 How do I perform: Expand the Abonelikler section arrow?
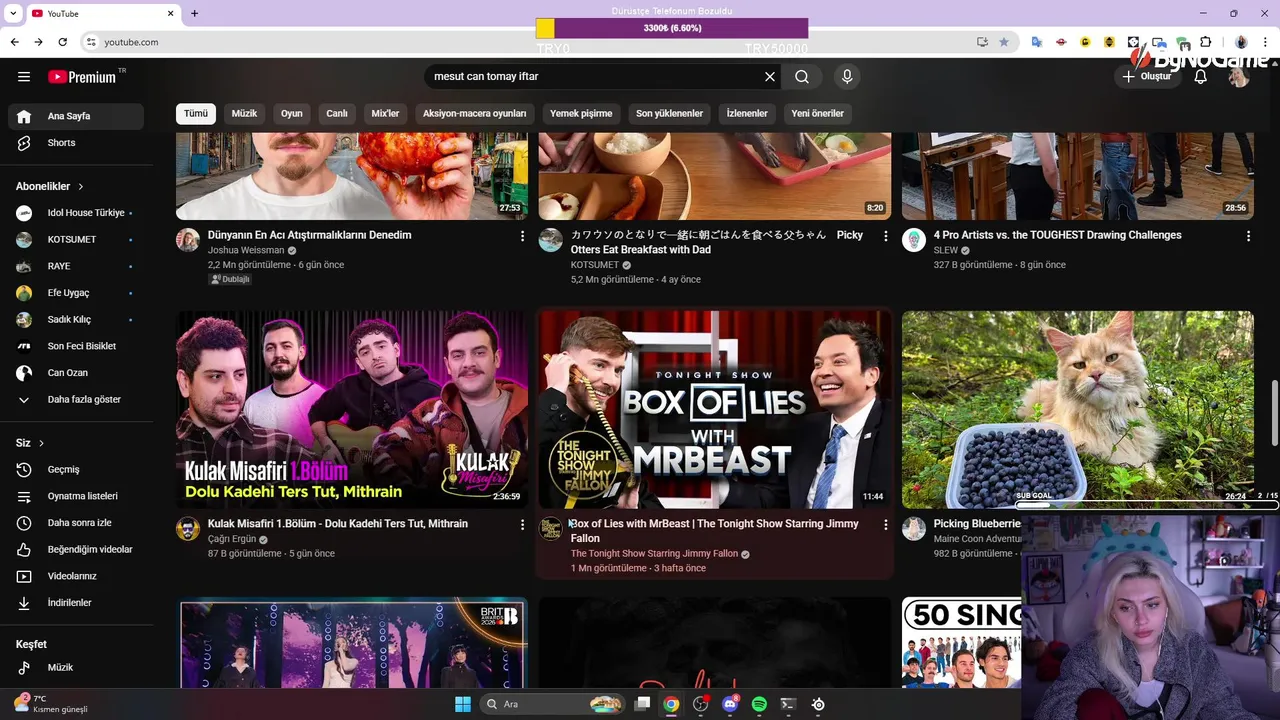coord(81,187)
